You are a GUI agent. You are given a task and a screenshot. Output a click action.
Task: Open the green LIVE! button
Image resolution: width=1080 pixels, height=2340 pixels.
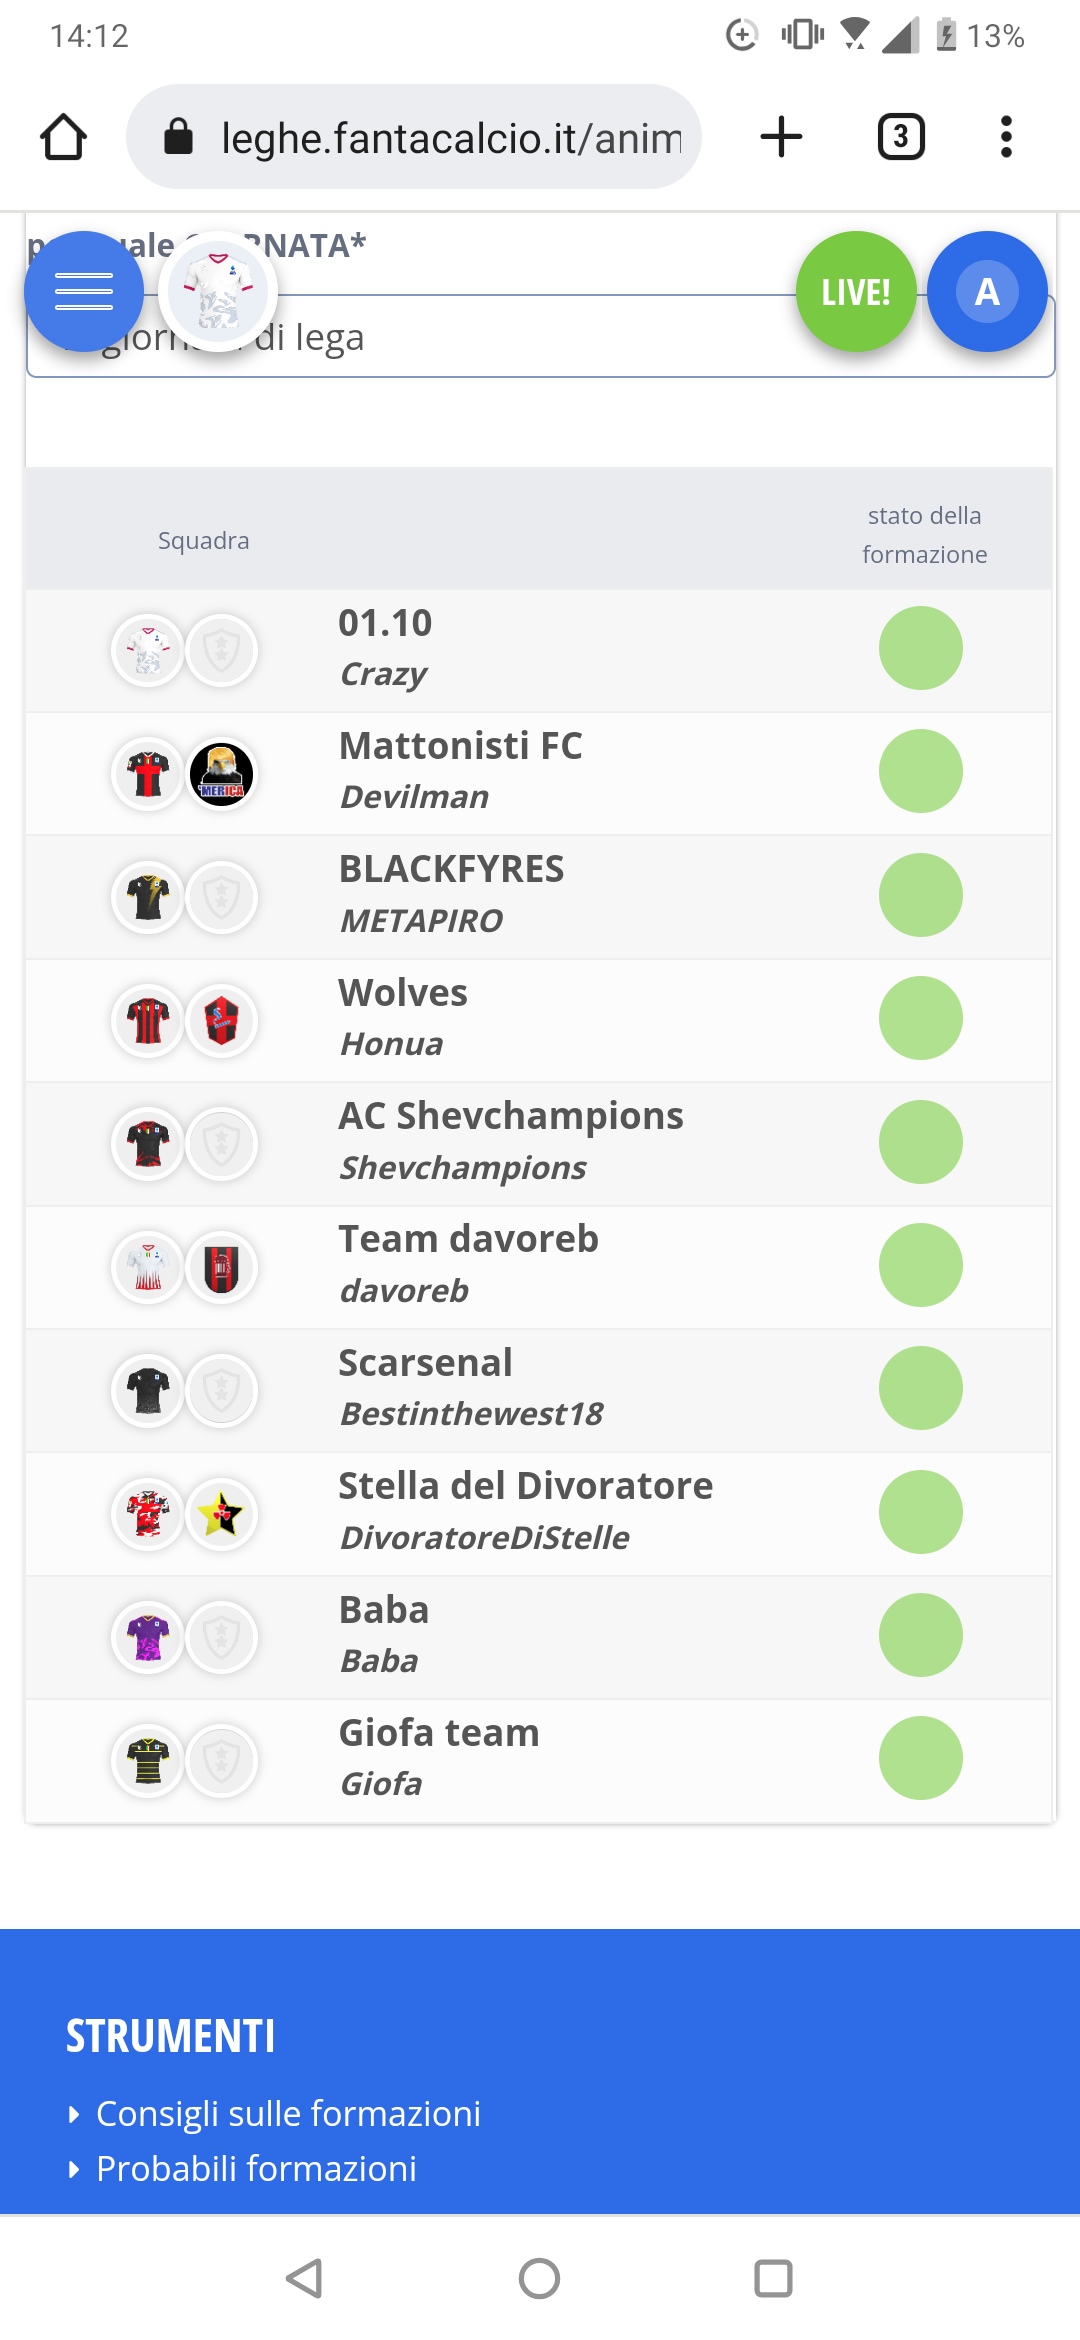click(856, 292)
